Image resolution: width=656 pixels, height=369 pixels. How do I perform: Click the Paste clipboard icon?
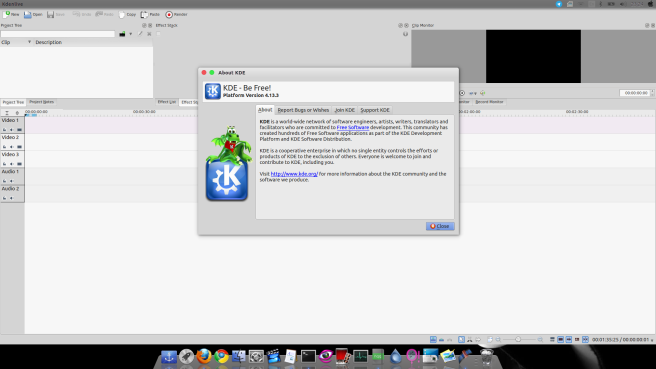click(144, 15)
